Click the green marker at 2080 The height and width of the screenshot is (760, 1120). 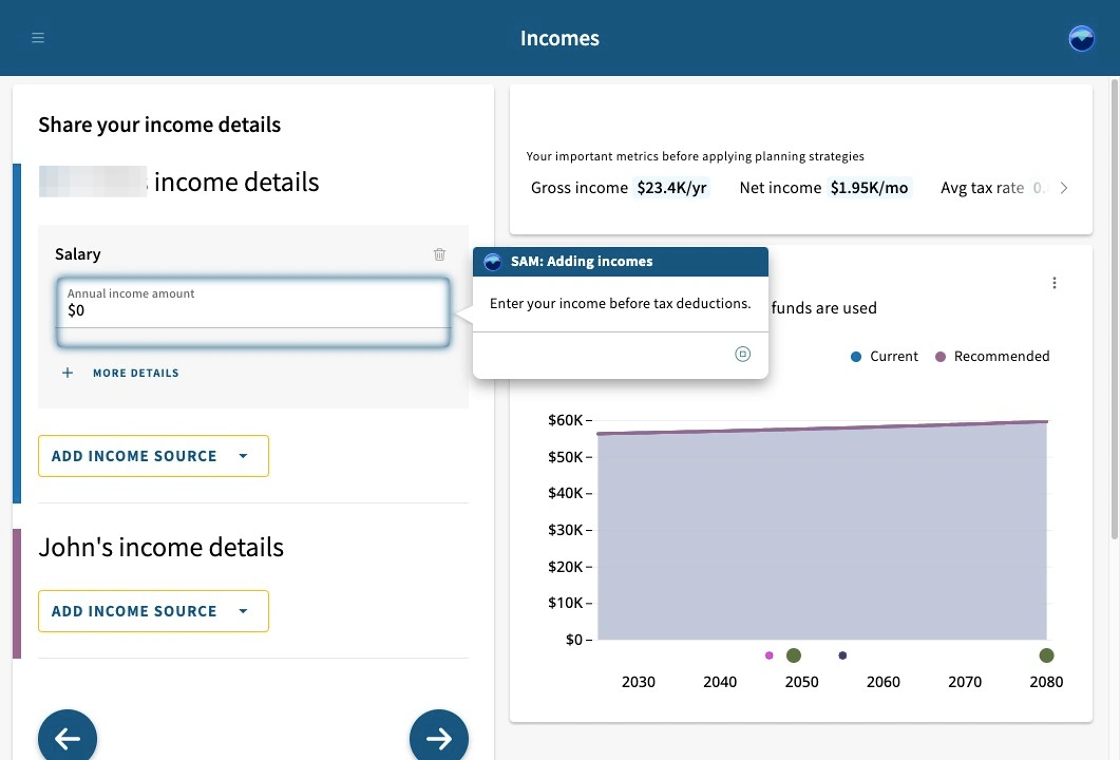(1046, 655)
